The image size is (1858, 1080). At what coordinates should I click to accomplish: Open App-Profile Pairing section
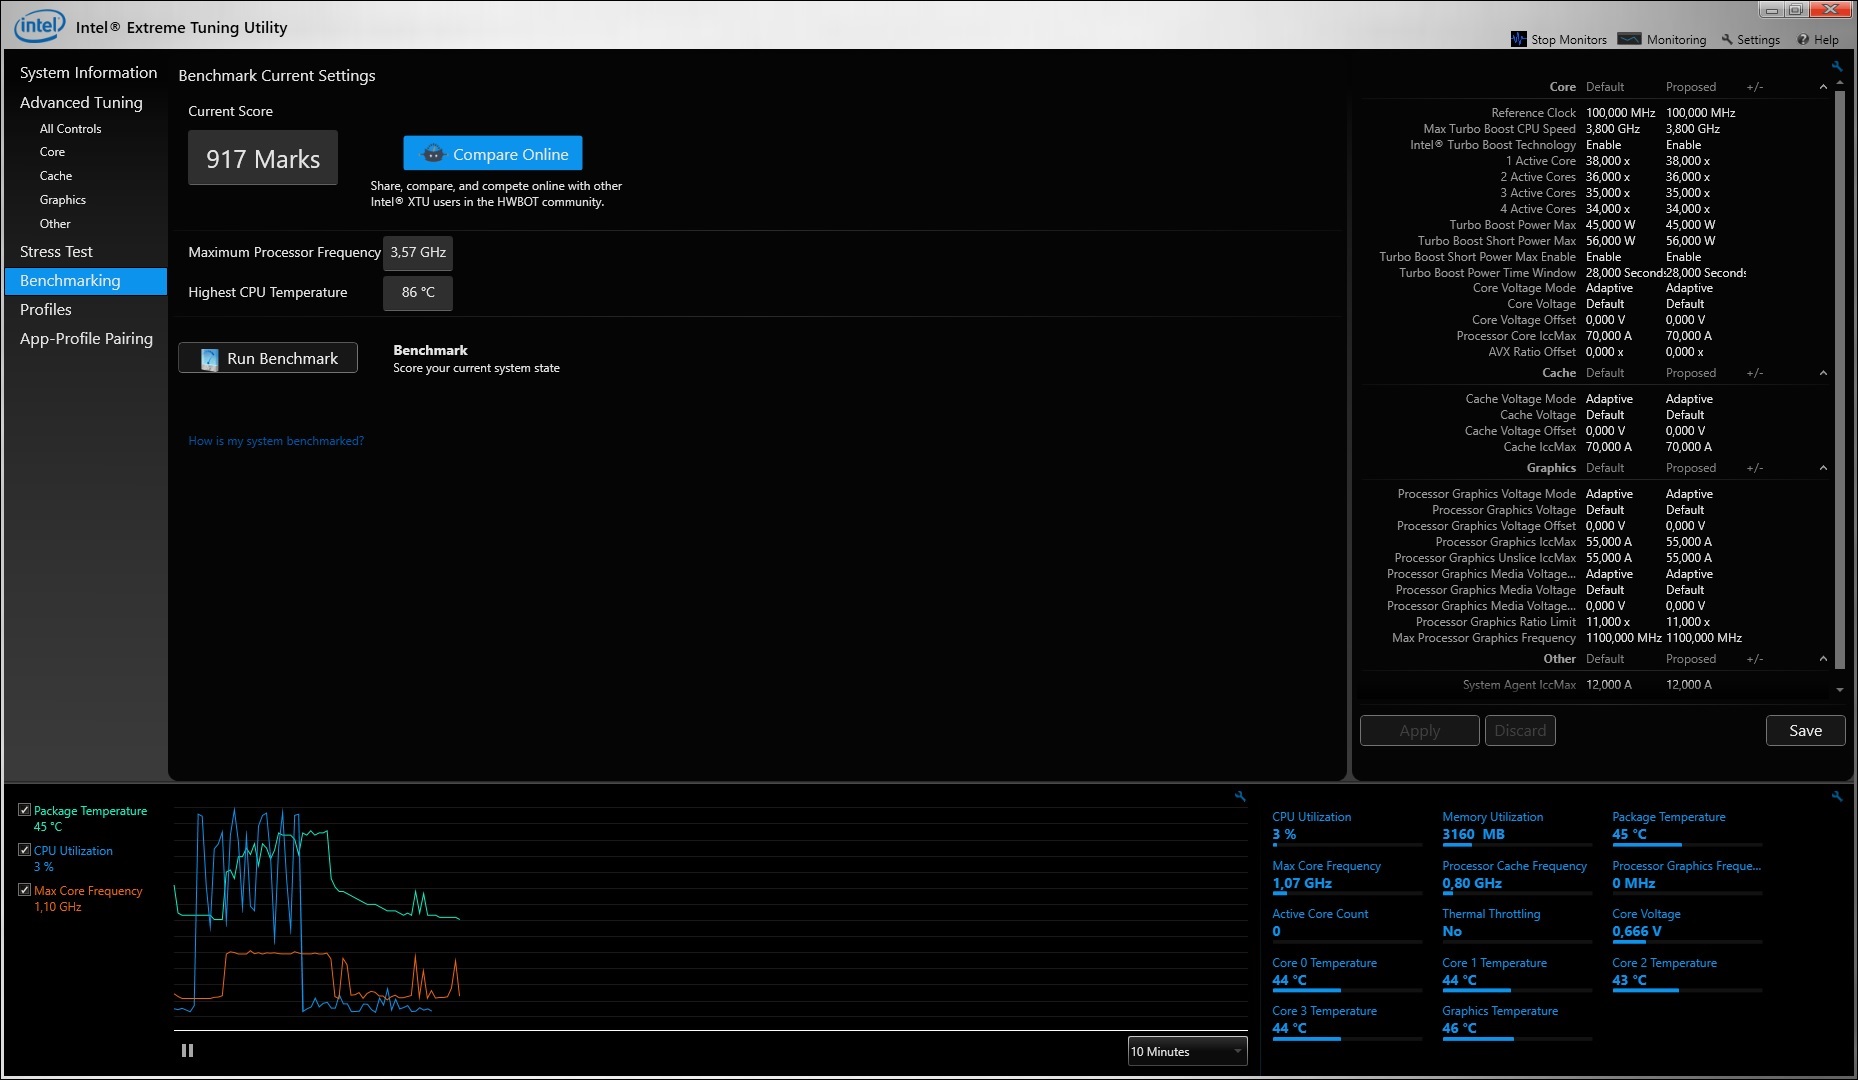(x=86, y=339)
